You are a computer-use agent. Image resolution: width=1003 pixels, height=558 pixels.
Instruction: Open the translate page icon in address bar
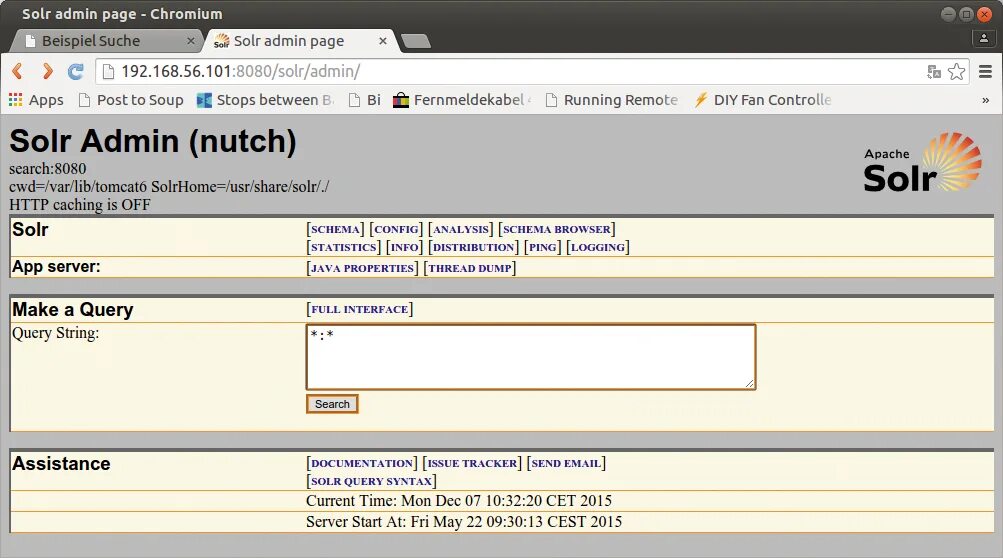pyautogui.click(x=934, y=72)
